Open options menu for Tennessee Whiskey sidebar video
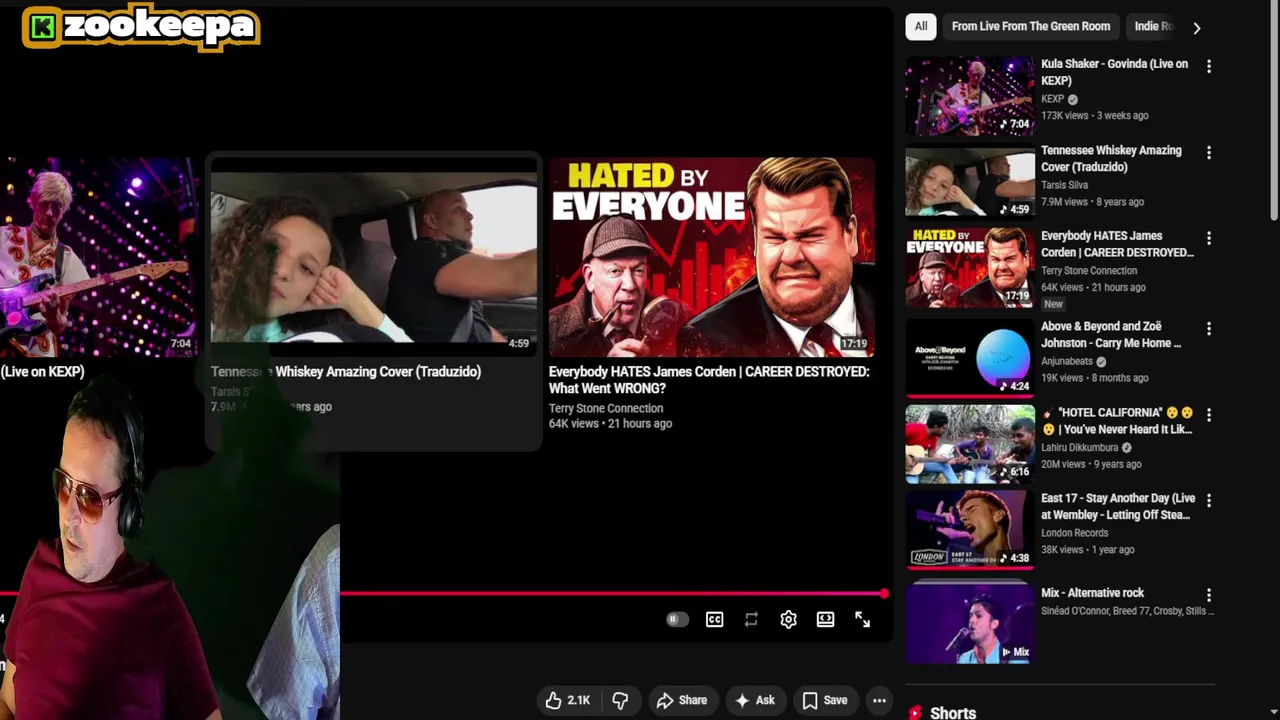 tap(1209, 153)
